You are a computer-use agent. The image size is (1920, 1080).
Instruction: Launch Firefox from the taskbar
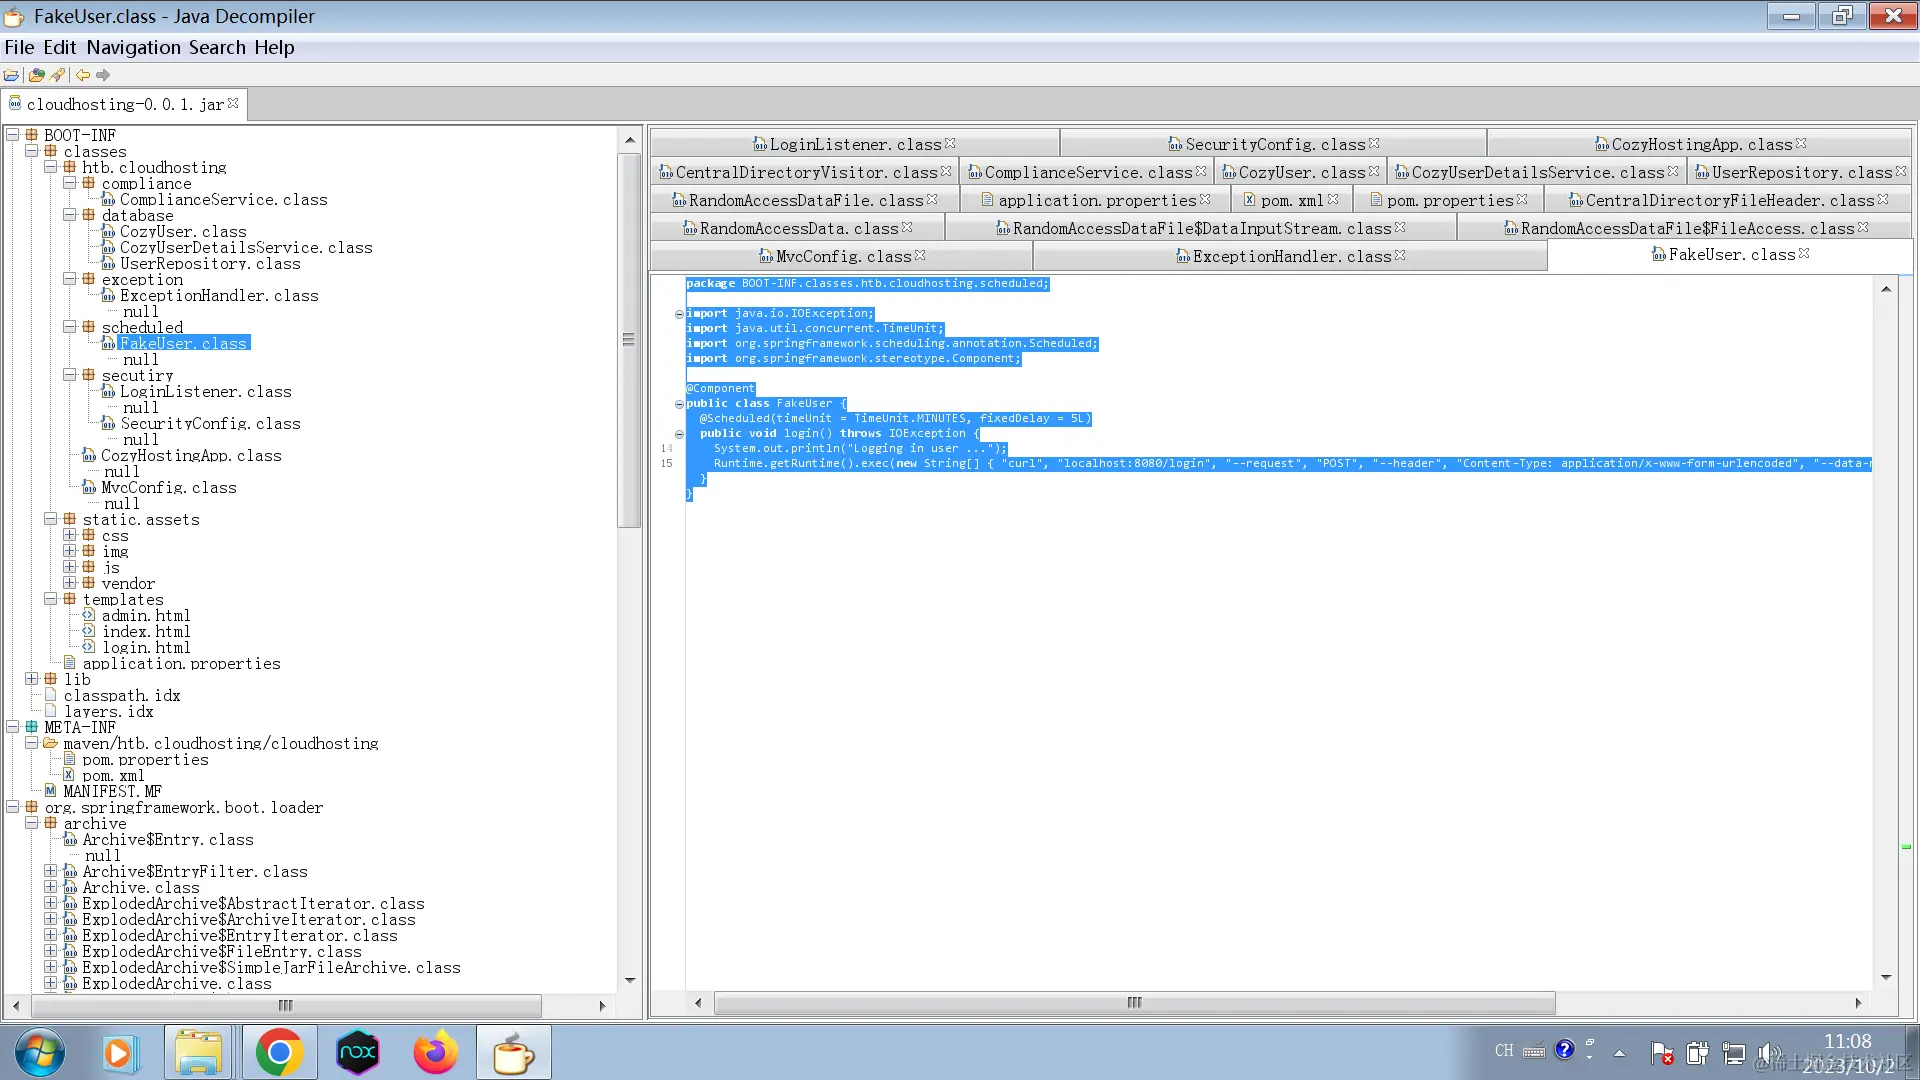435,1053
